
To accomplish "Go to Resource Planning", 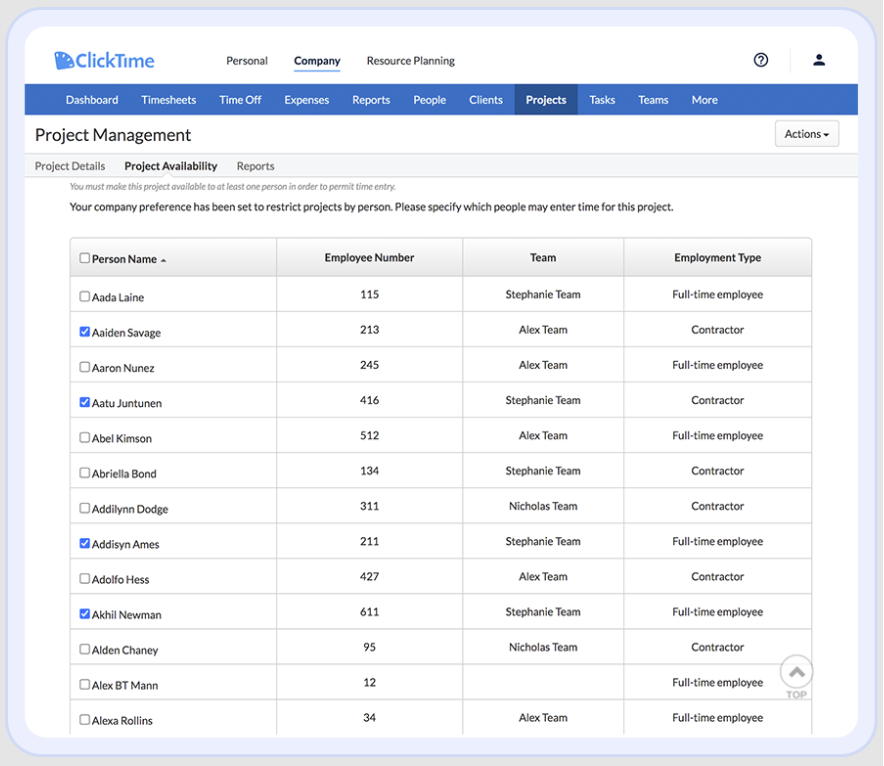I will tap(410, 61).
